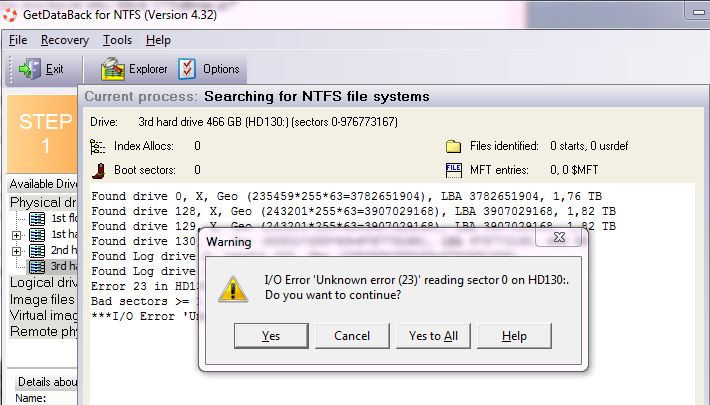Select Logical drives category
Viewport: 710px width, 405px height.
43,282
